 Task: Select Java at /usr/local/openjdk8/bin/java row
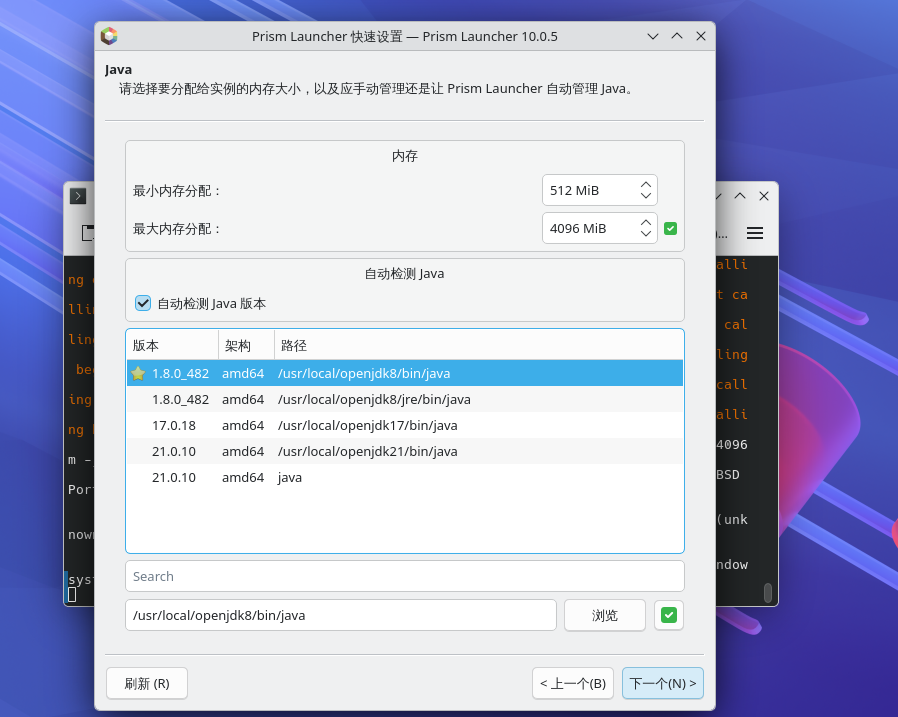pyautogui.click(x=405, y=373)
